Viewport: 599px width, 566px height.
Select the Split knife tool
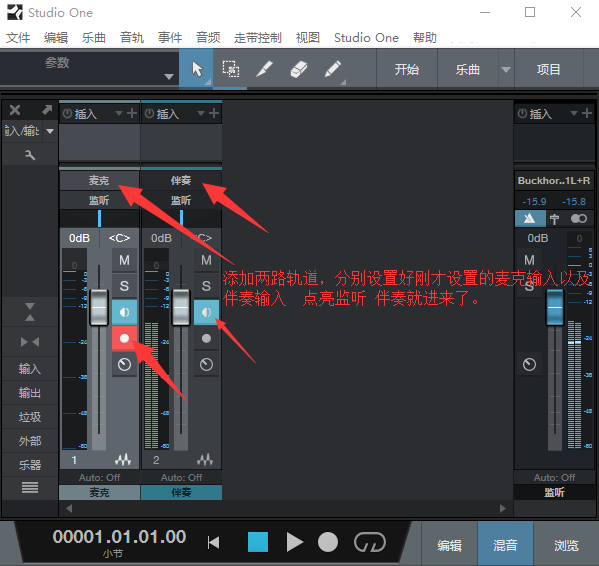[264, 69]
